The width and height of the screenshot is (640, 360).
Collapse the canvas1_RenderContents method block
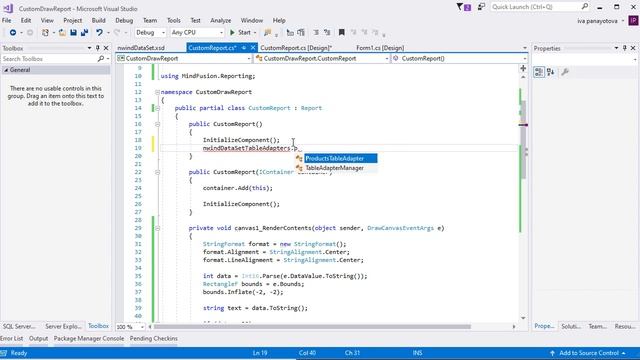pyautogui.click(x=157, y=228)
